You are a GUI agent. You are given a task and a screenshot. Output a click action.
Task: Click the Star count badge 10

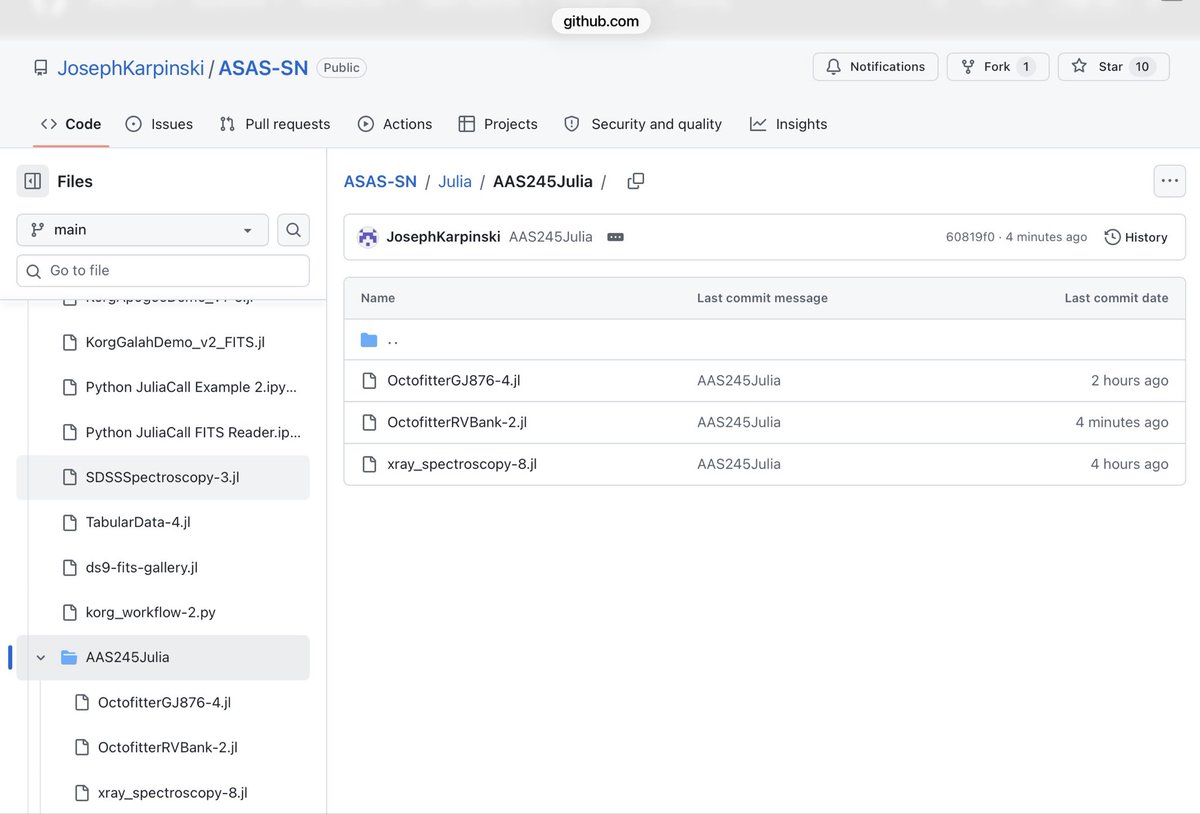coord(1142,66)
